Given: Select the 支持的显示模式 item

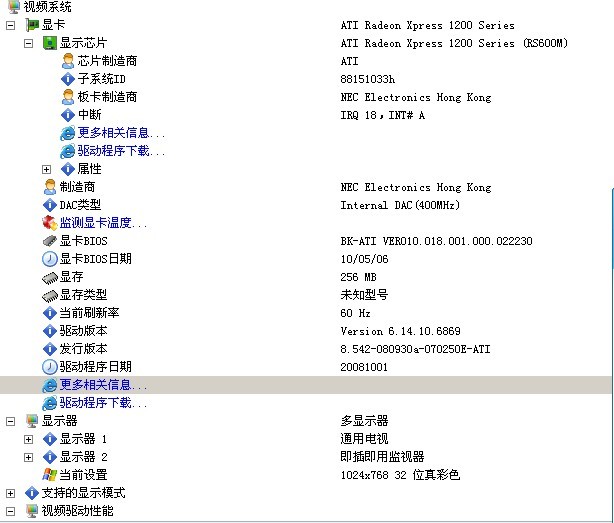Looking at the screenshot, I should coord(83,493).
